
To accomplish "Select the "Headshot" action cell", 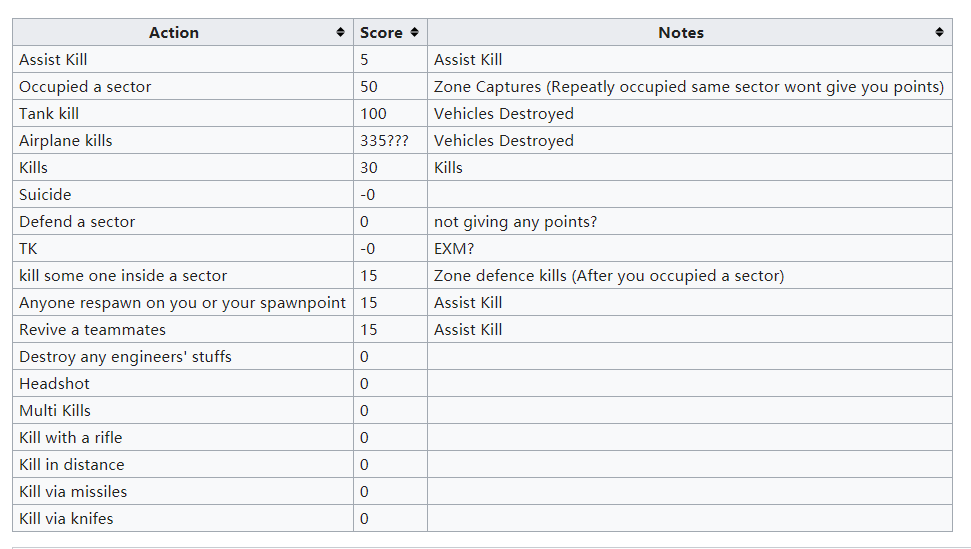I will pos(54,384).
